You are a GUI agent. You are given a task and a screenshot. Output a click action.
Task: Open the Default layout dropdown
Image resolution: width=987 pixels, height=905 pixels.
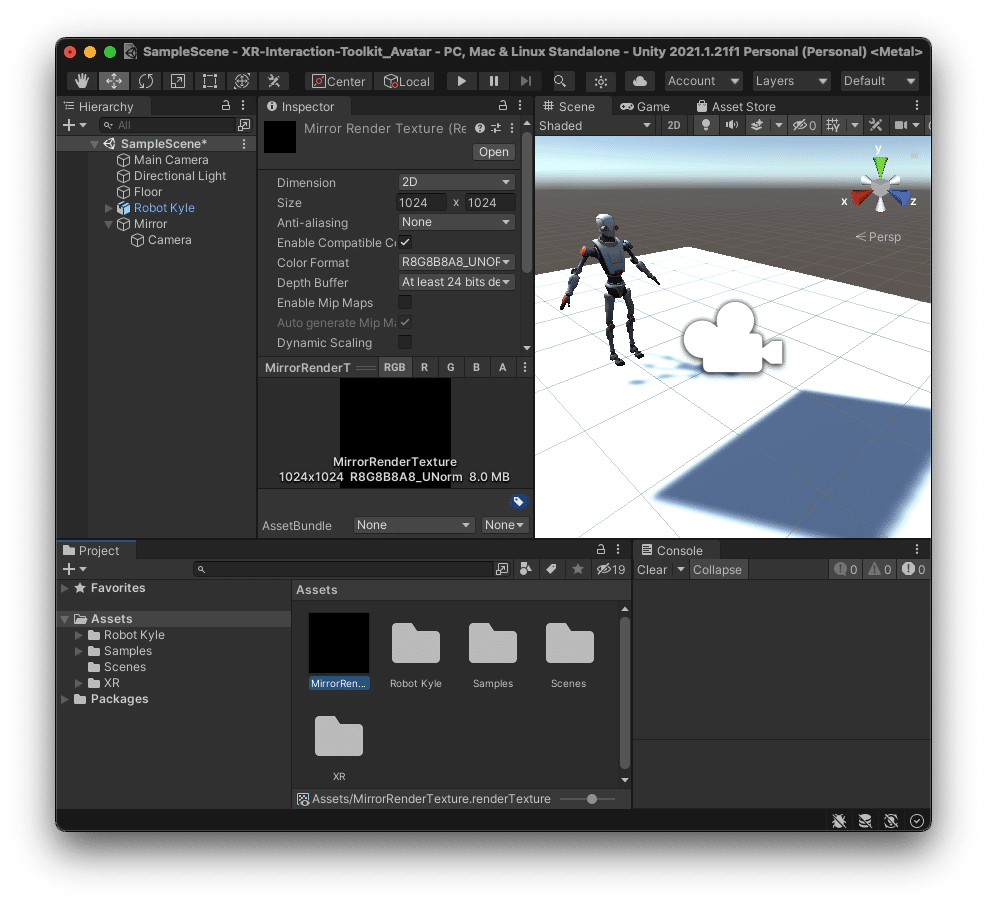tap(879, 81)
